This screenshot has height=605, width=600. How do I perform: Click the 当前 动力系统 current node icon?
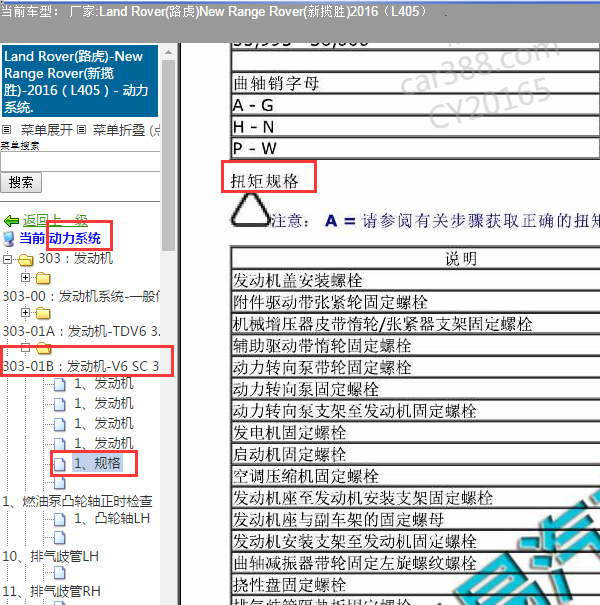pos(8,239)
